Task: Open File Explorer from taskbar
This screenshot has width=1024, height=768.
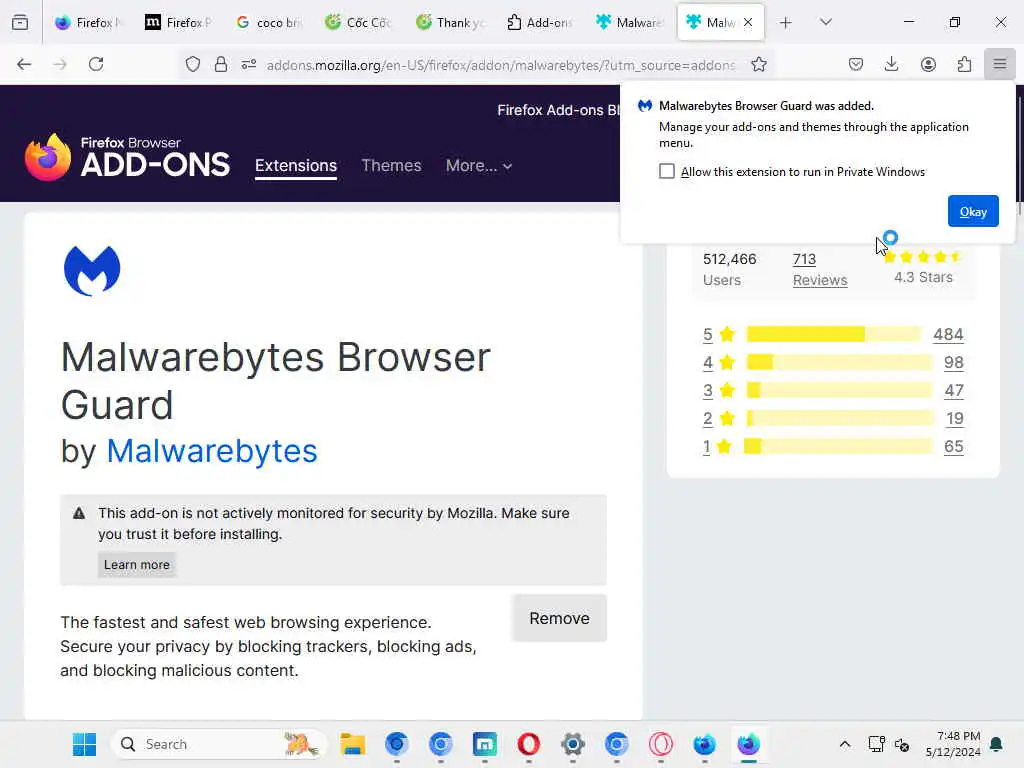Action: (x=353, y=744)
